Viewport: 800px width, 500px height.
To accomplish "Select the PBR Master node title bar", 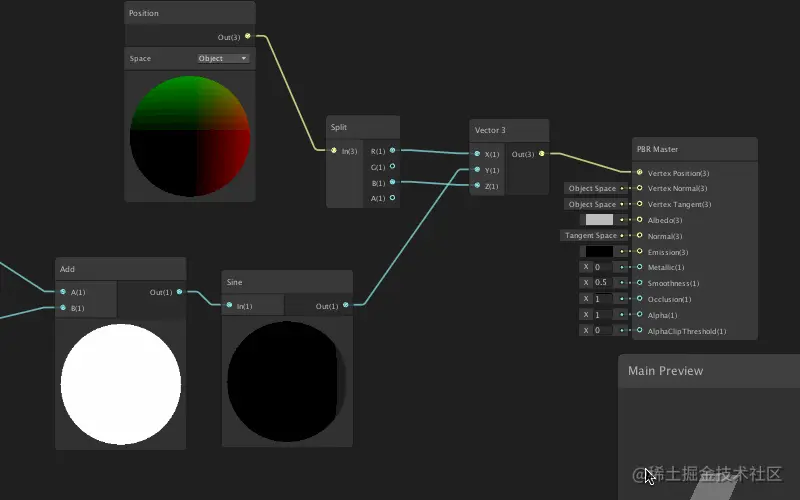I will (694, 149).
